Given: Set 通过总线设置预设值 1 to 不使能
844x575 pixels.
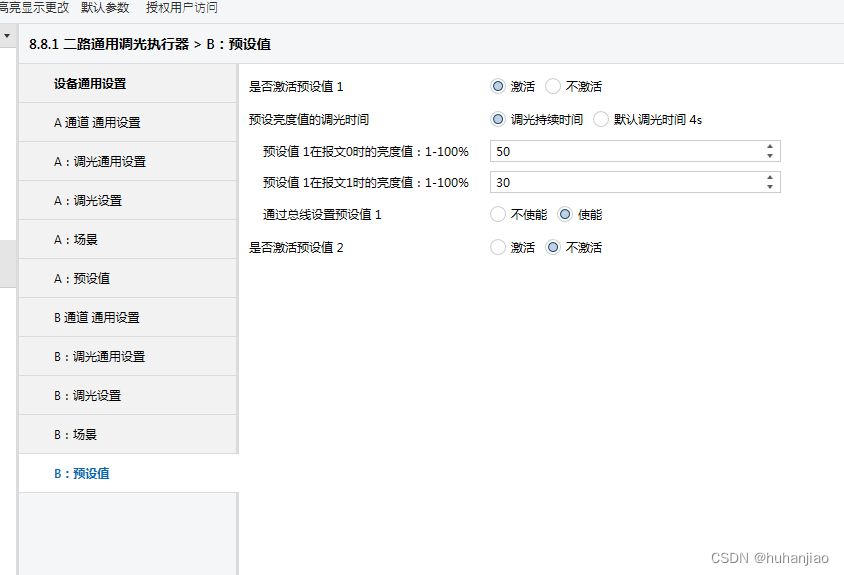Looking at the screenshot, I should (x=498, y=214).
